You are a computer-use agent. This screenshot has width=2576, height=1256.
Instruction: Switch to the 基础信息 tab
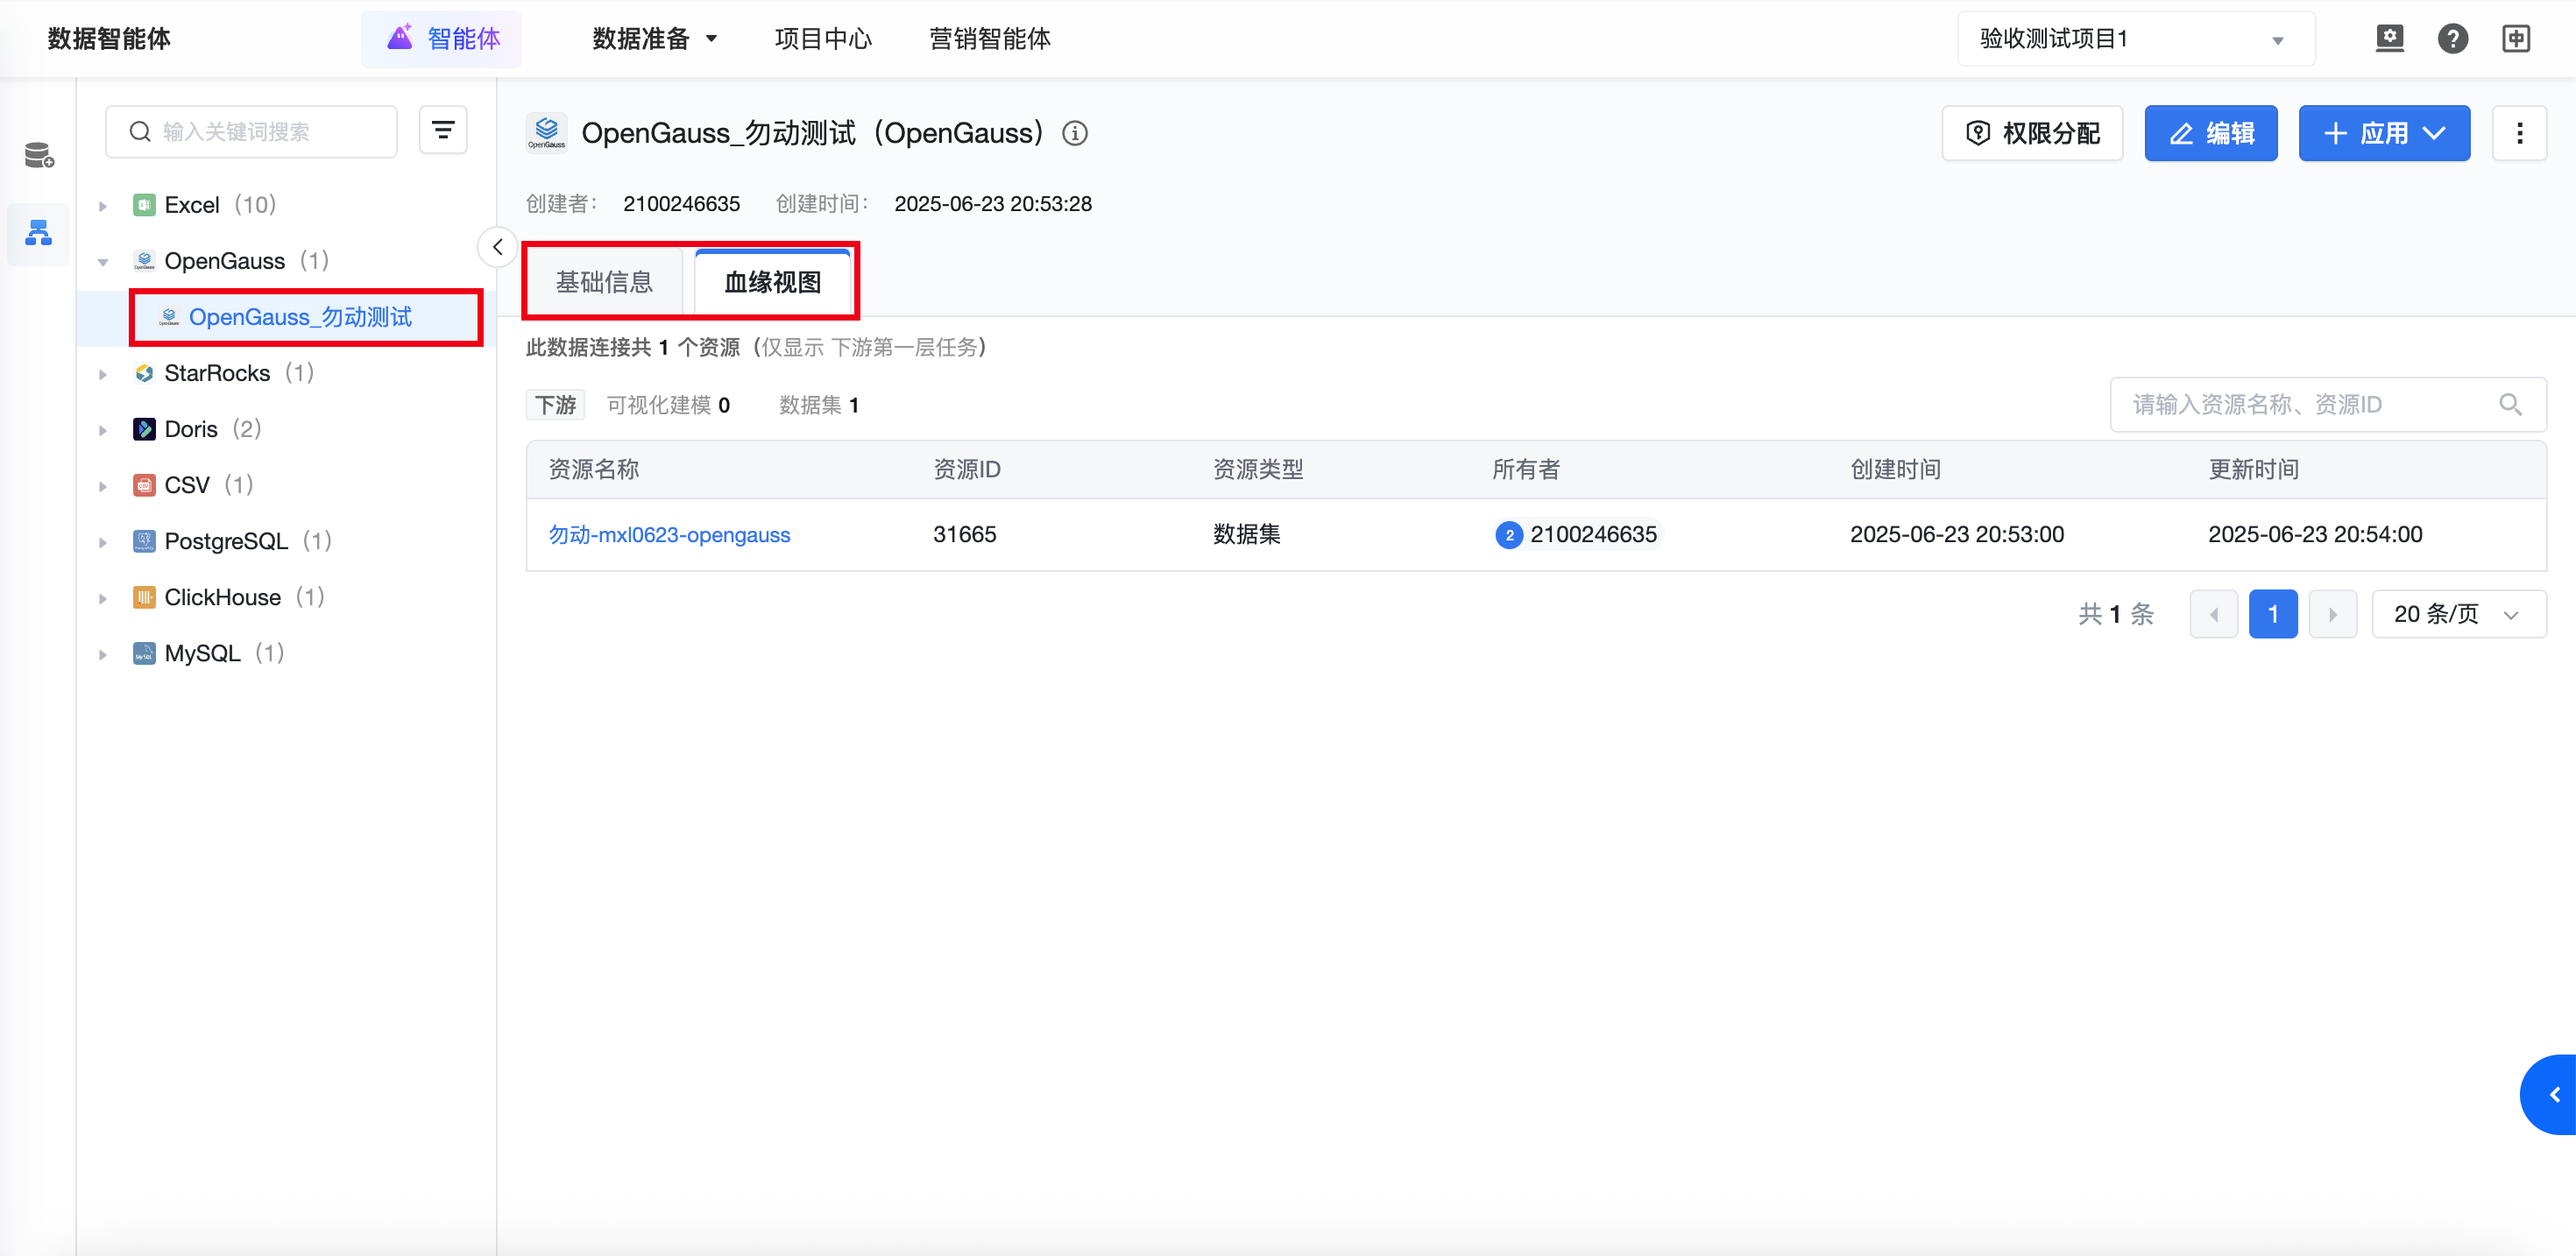[604, 282]
